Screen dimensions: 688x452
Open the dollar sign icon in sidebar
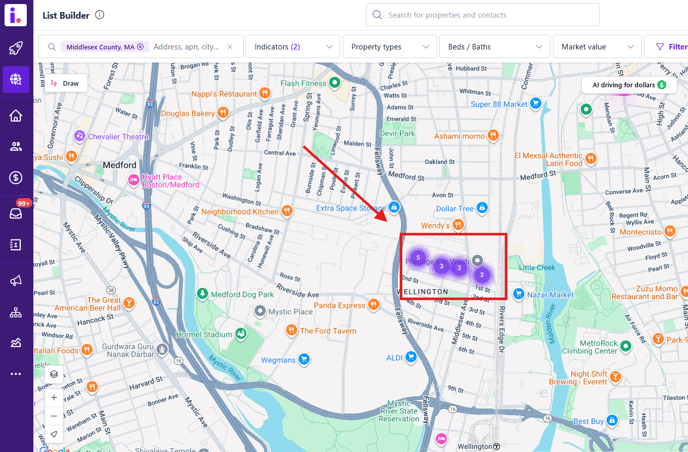[x=16, y=178]
